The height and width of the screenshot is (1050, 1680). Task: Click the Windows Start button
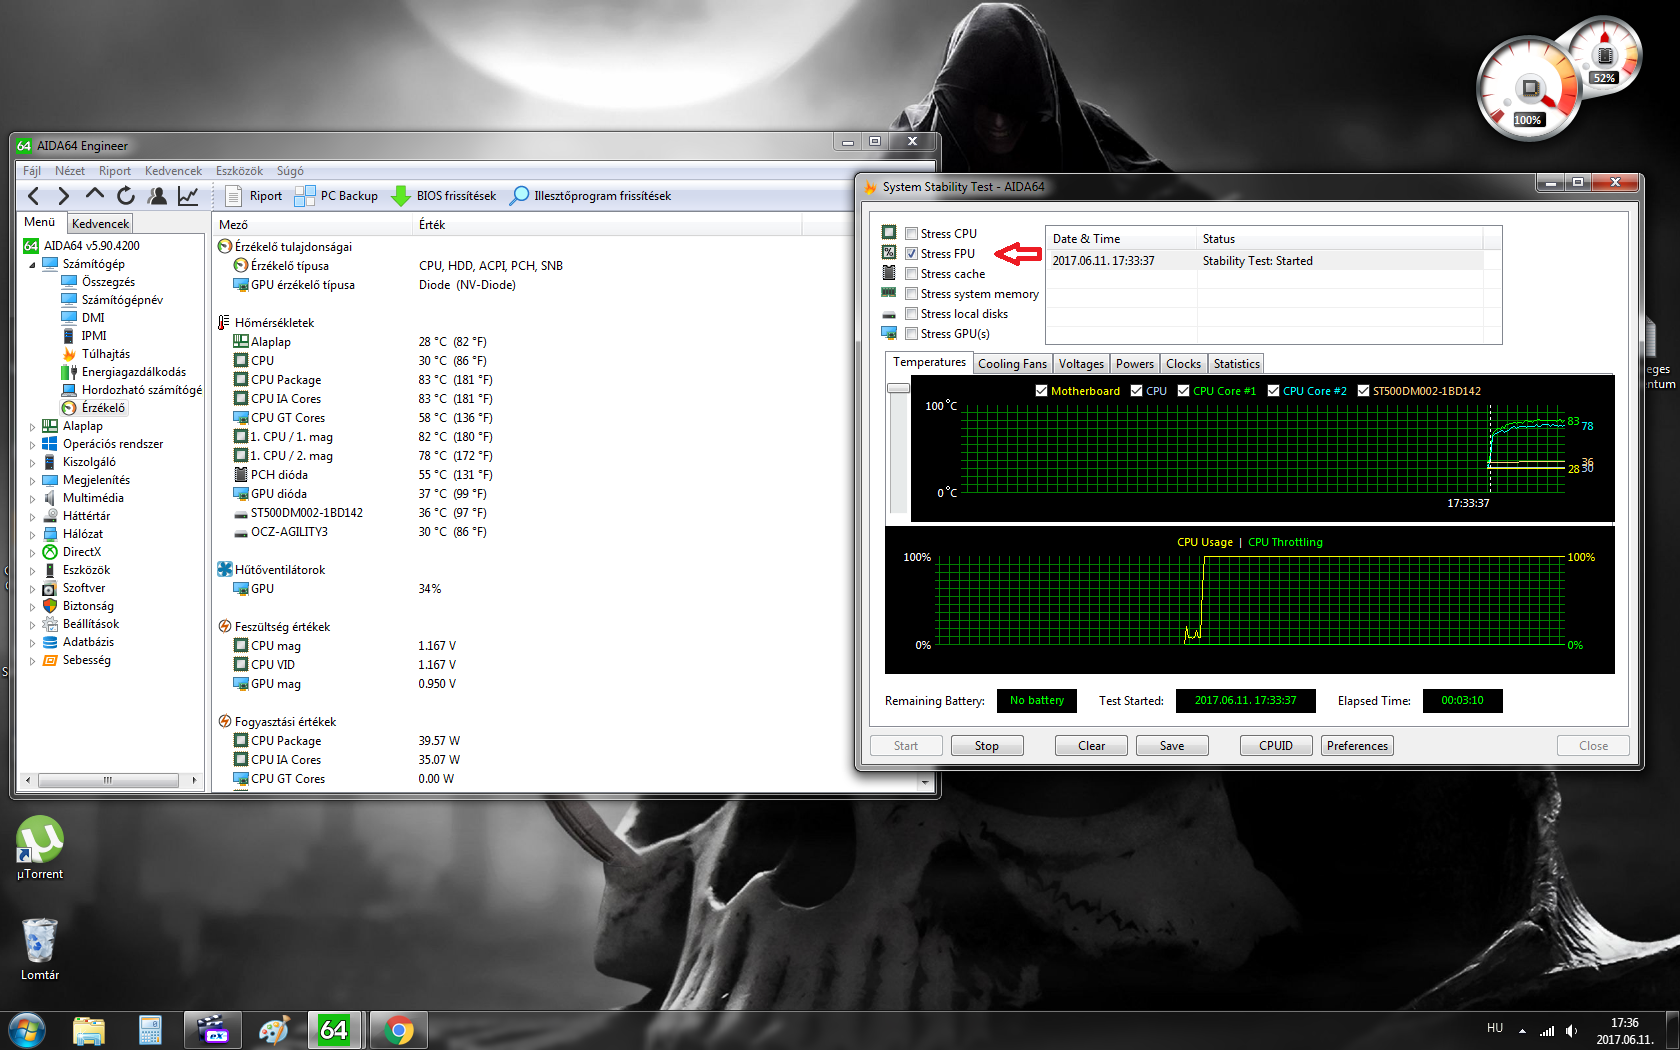click(26, 1030)
